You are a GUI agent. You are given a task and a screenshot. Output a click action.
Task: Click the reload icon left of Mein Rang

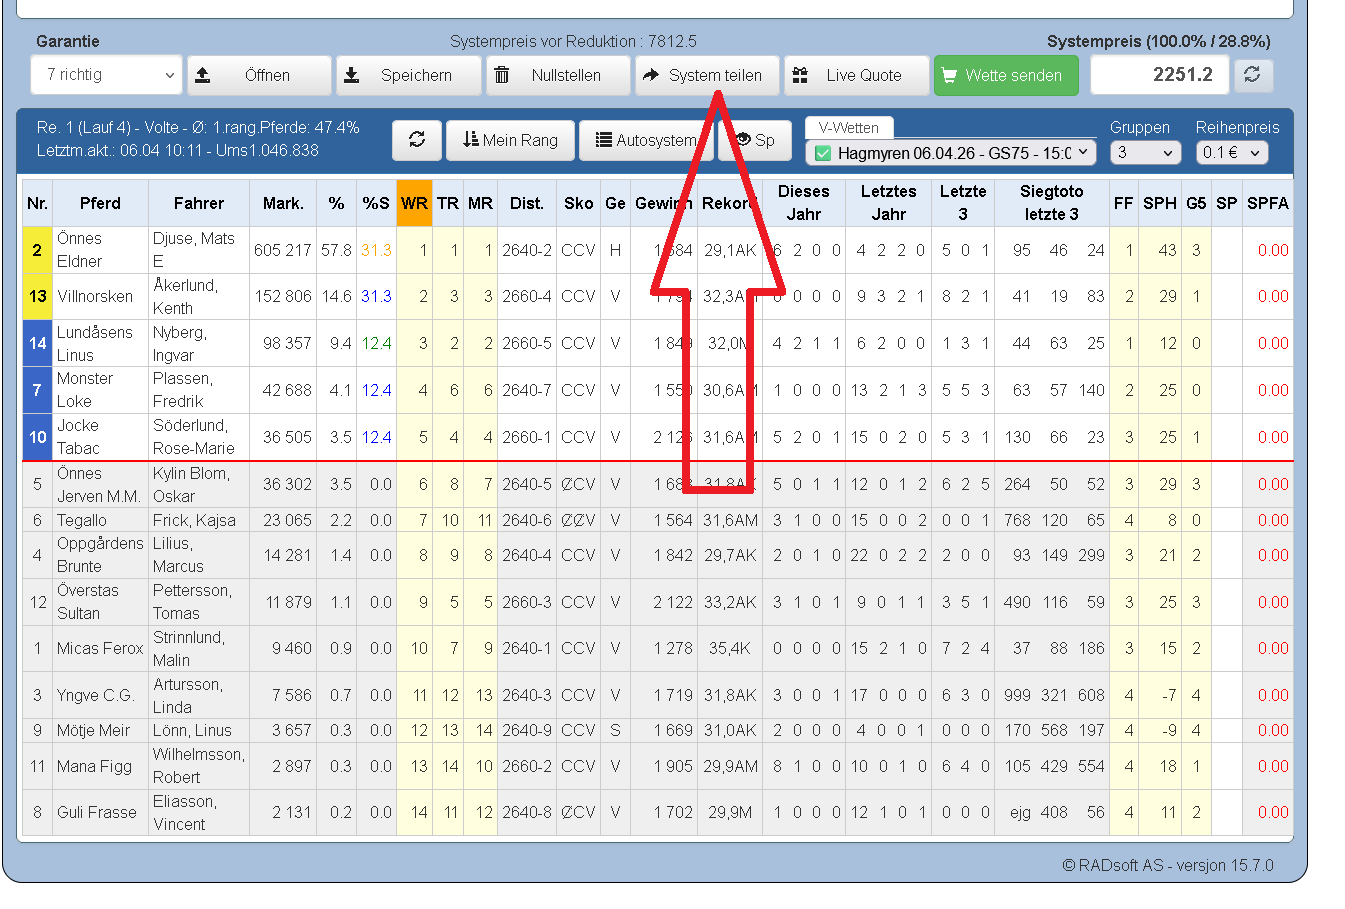coord(417,140)
